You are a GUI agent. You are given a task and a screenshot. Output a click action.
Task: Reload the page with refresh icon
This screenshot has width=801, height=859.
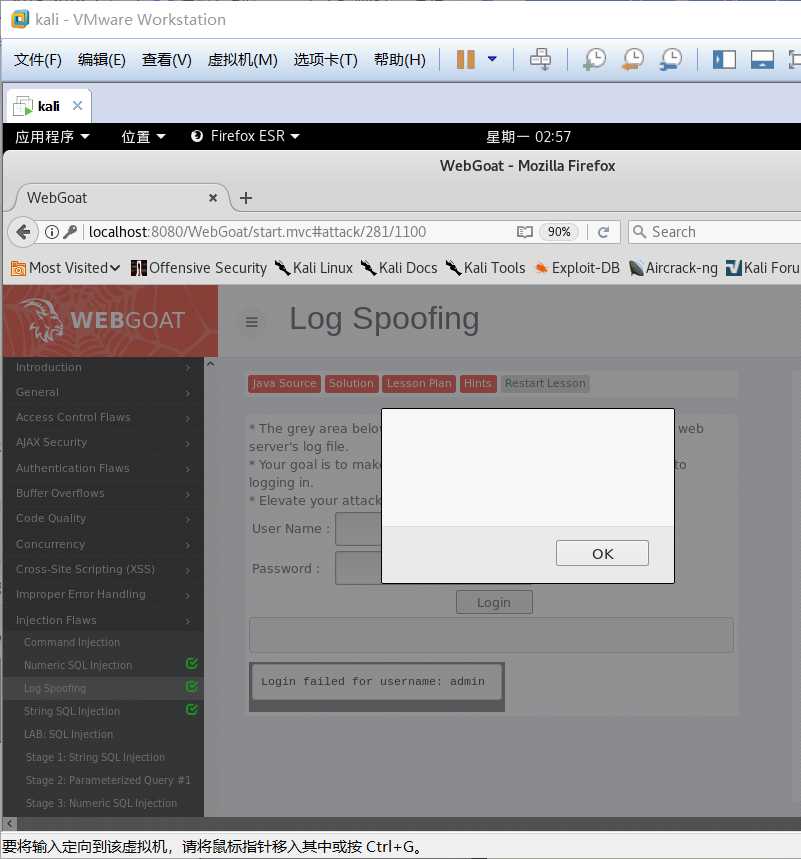[x=603, y=232]
